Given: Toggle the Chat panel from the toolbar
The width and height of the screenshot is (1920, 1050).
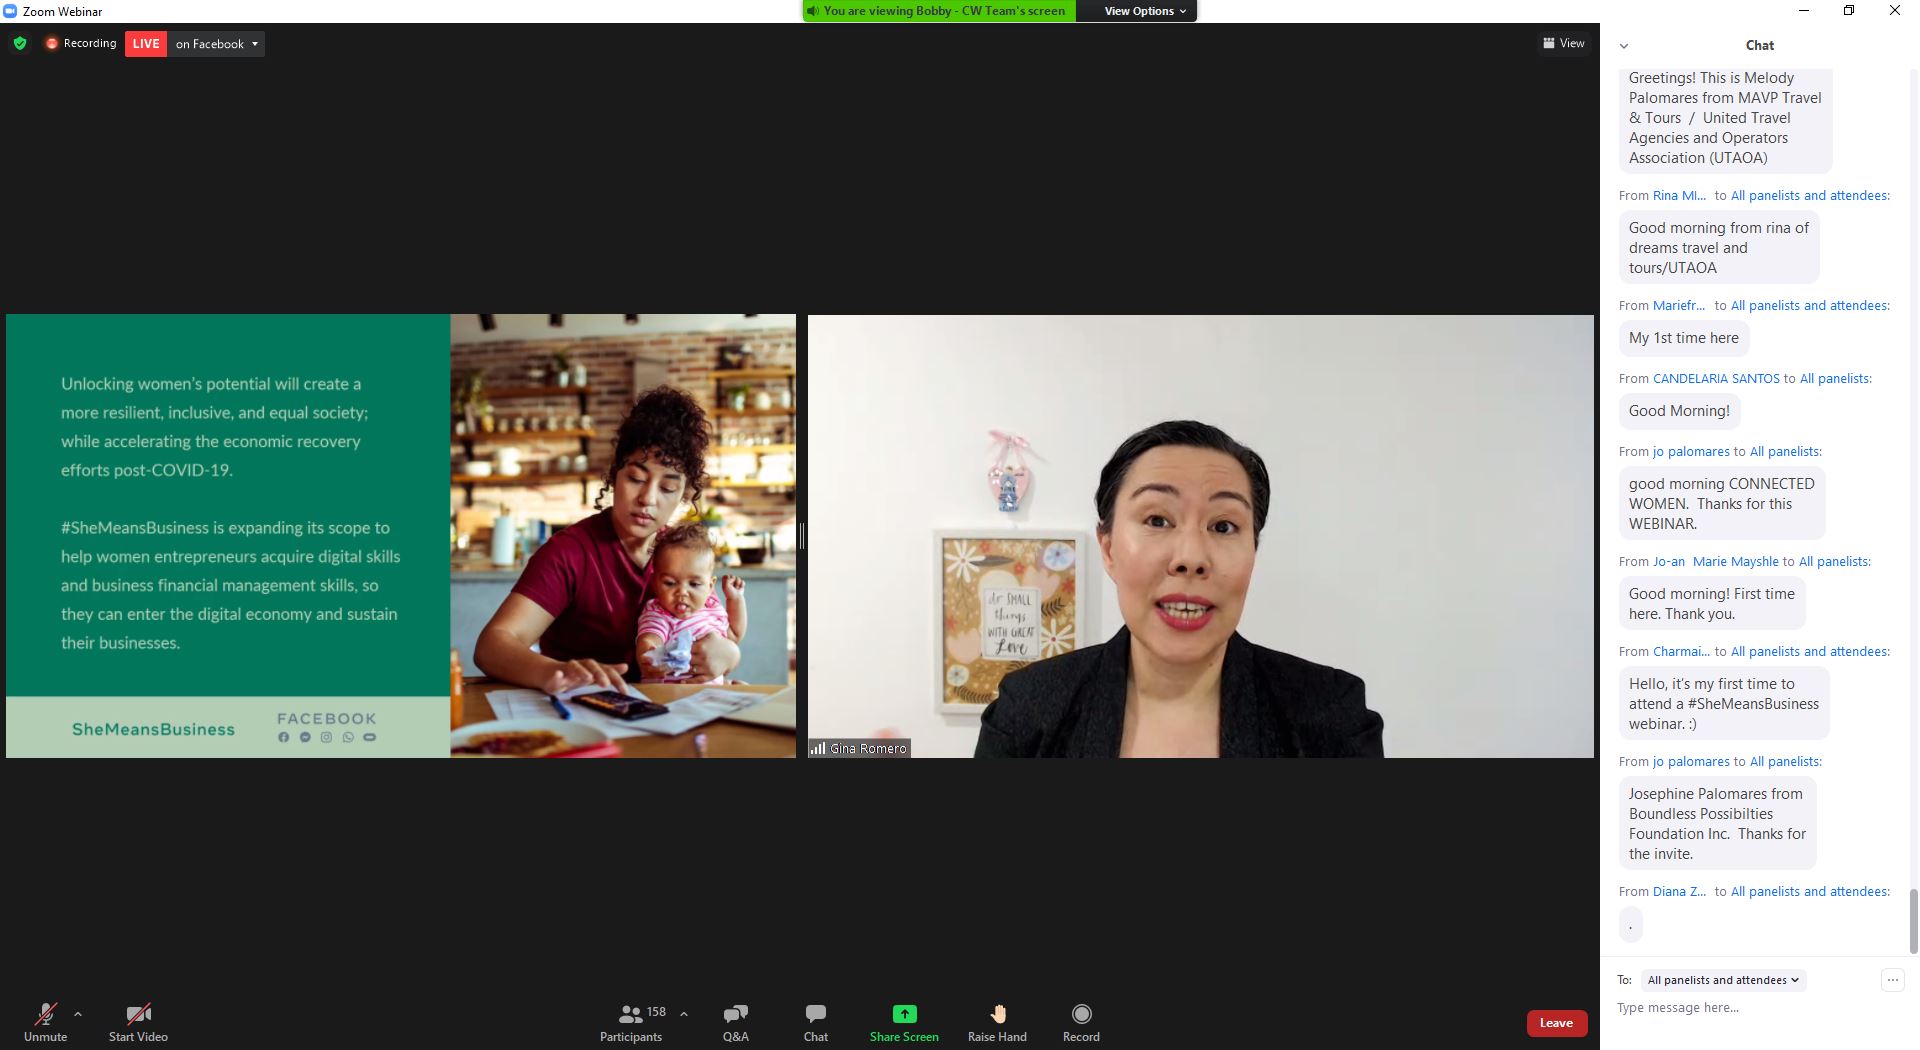Looking at the screenshot, I should pyautogui.click(x=816, y=1023).
